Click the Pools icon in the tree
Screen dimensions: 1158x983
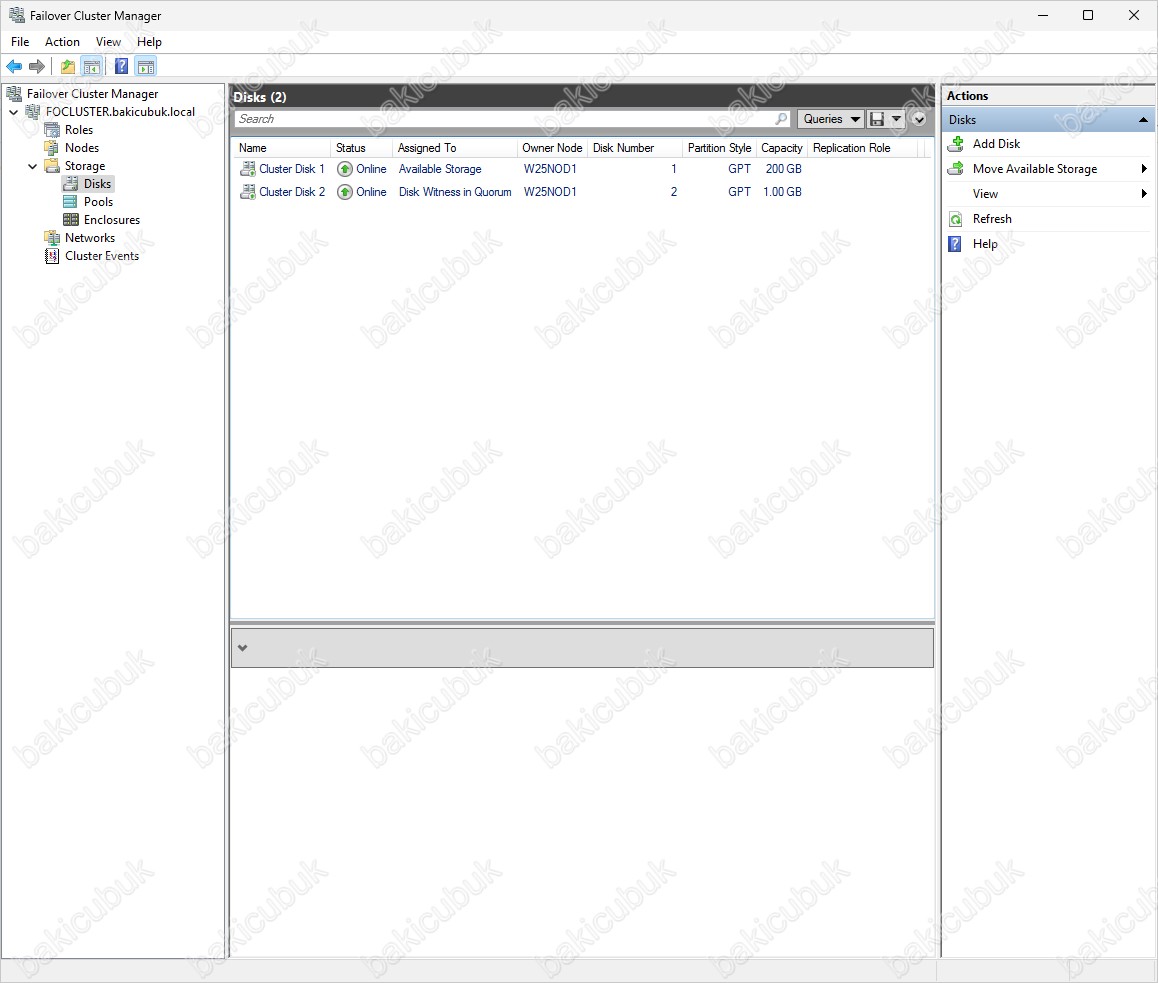coord(71,202)
